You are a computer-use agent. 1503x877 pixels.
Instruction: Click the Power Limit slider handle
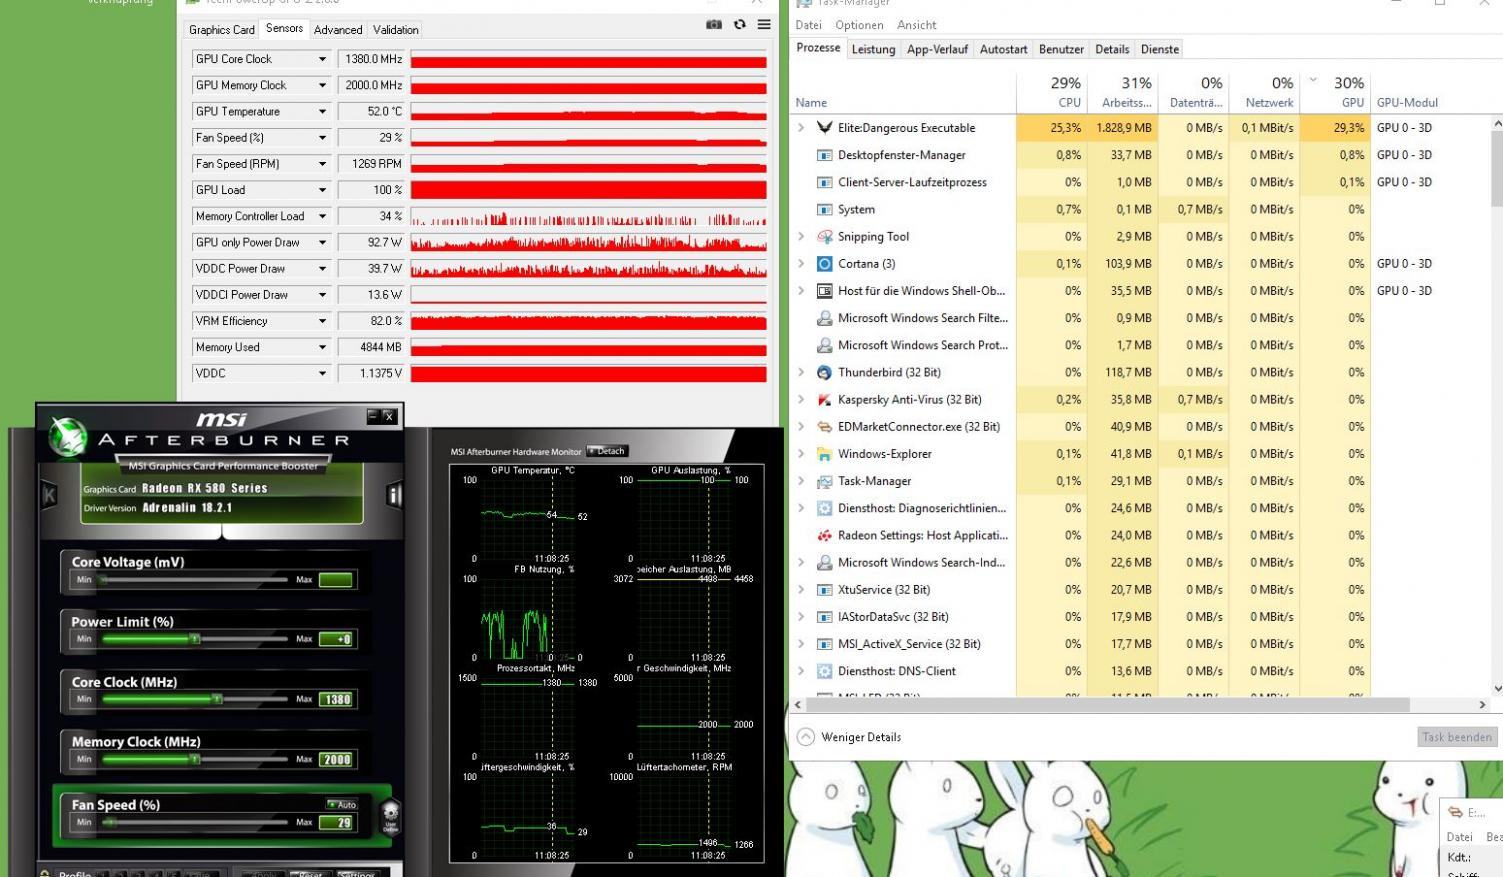(x=195, y=639)
